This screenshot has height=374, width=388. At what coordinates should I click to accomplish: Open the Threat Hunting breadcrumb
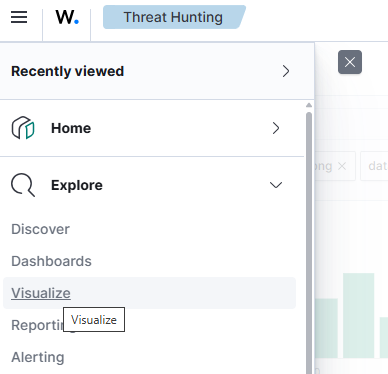pos(173,17)
